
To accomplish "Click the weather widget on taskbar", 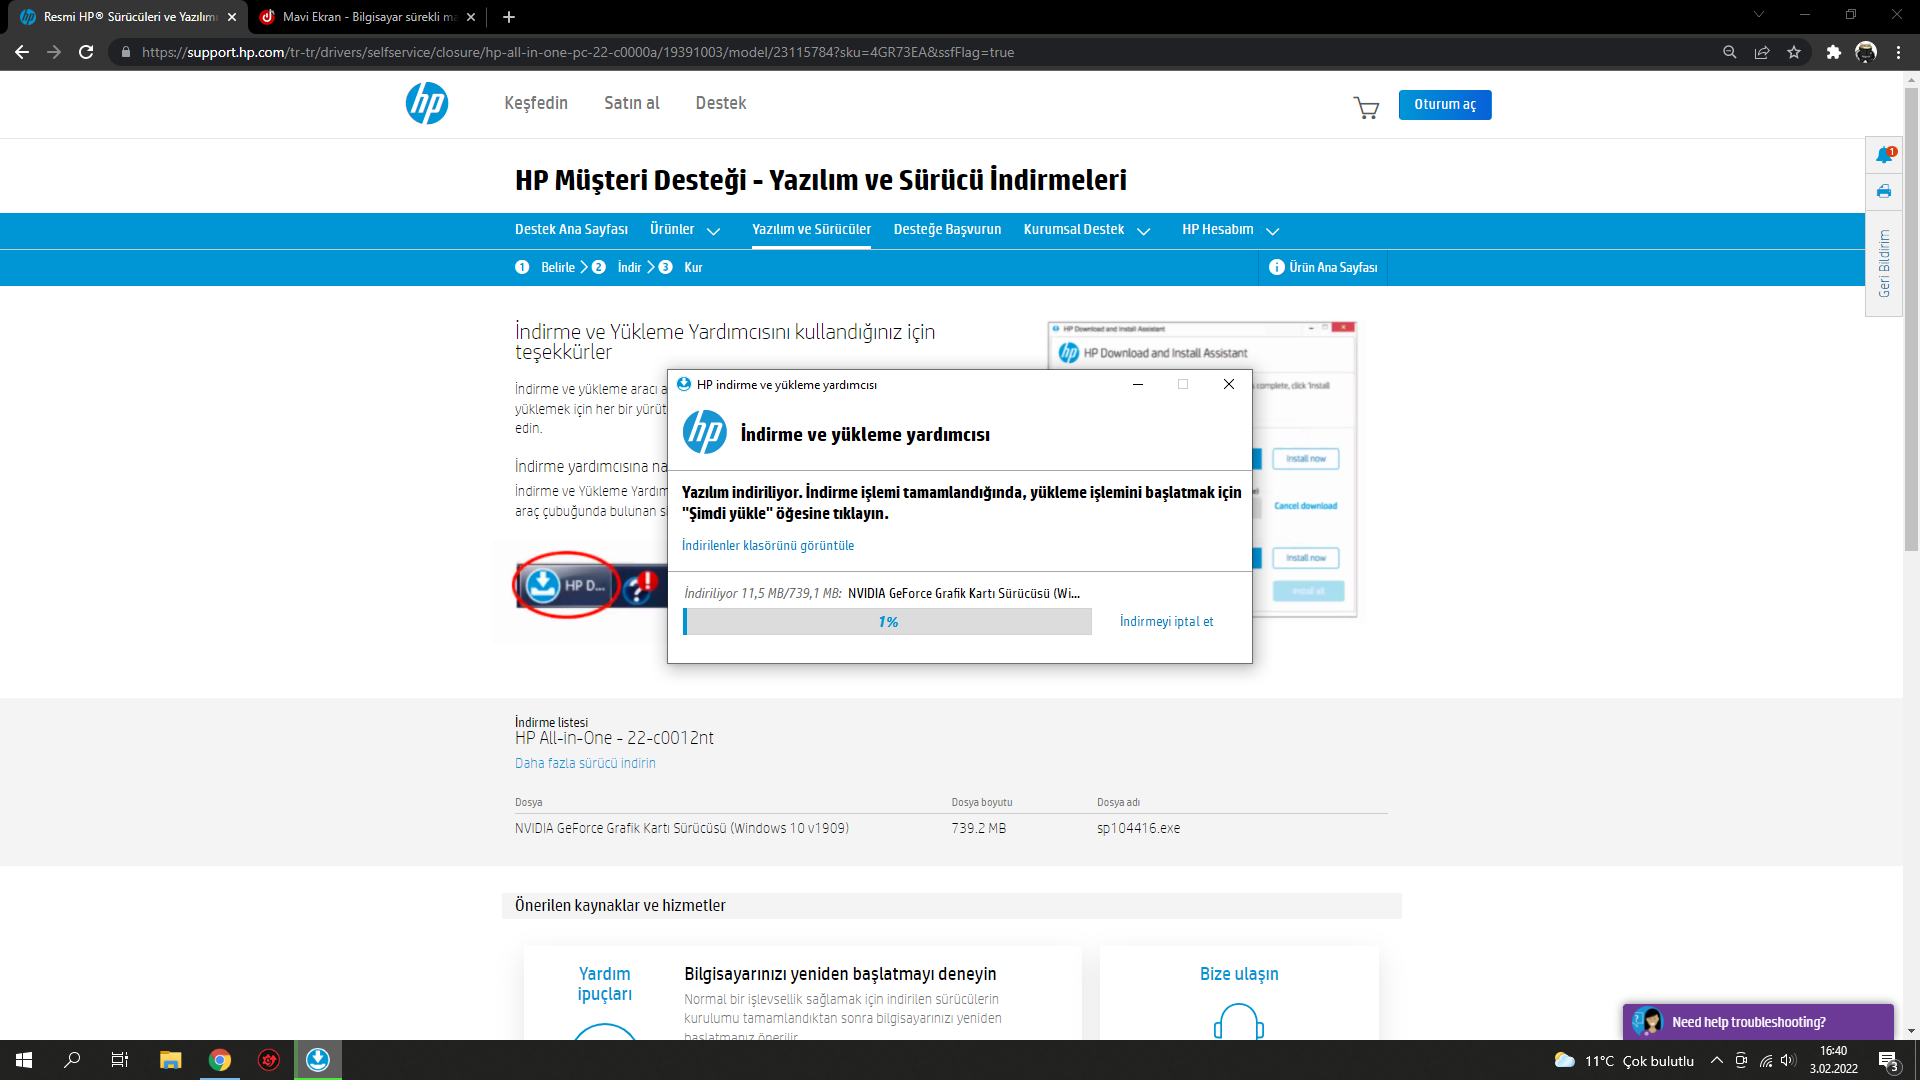I will 1624,1061.
